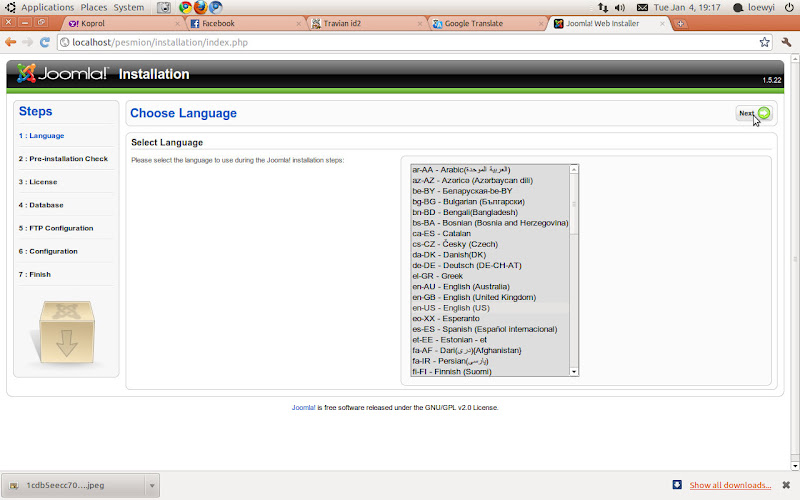Click language list scroll-down arrow

[x=574, y=371]
